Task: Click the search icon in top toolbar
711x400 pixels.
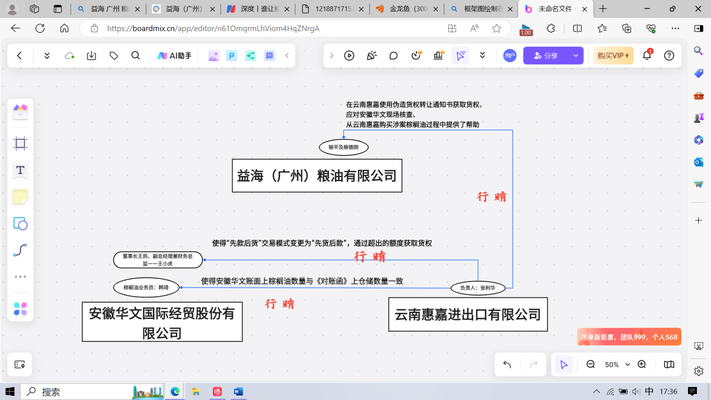Action: click(x=135, y=56)
